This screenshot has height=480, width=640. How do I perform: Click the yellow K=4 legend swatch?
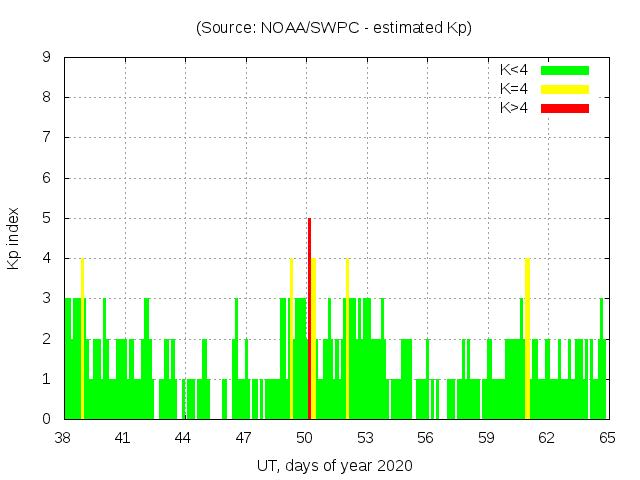coord(565,89)
